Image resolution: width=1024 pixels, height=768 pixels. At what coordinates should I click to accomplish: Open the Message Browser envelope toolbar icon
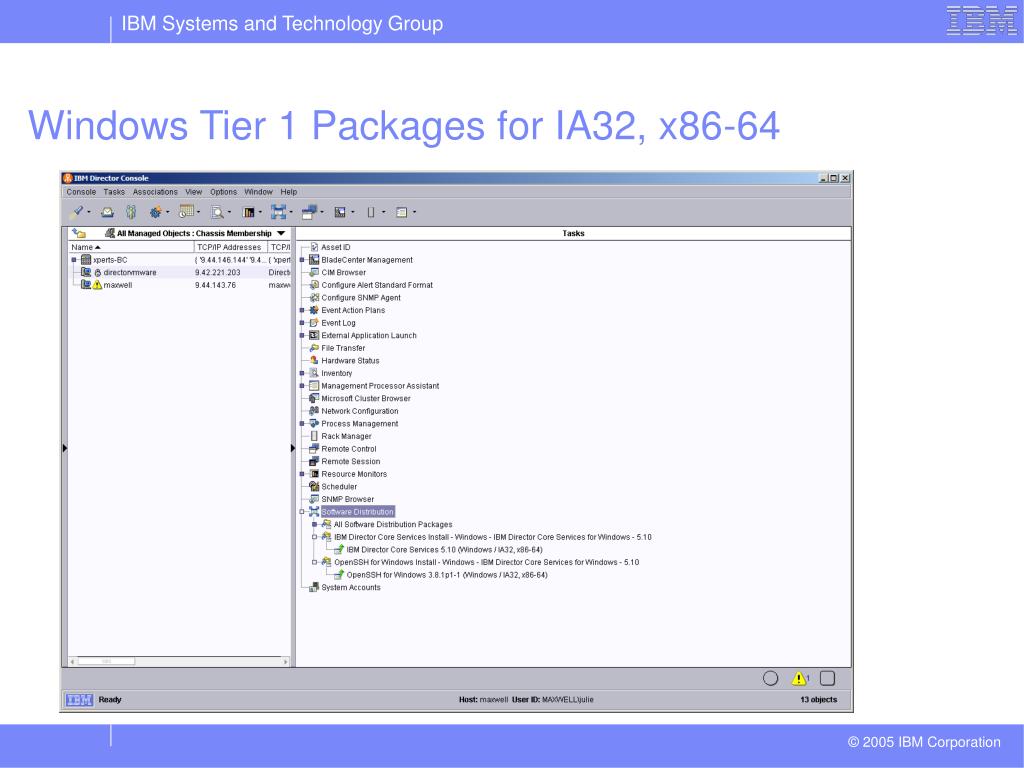tap(108, 212)
